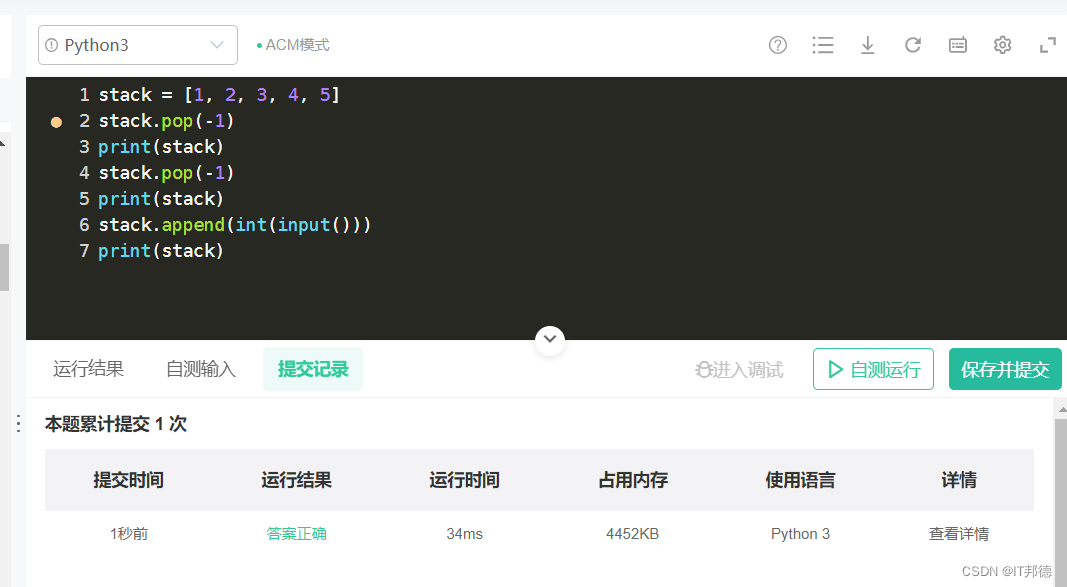Click the panel resize handle dots on left edge
The height and width of the screenshot is (587, 1067).
(x=18, y=424)
